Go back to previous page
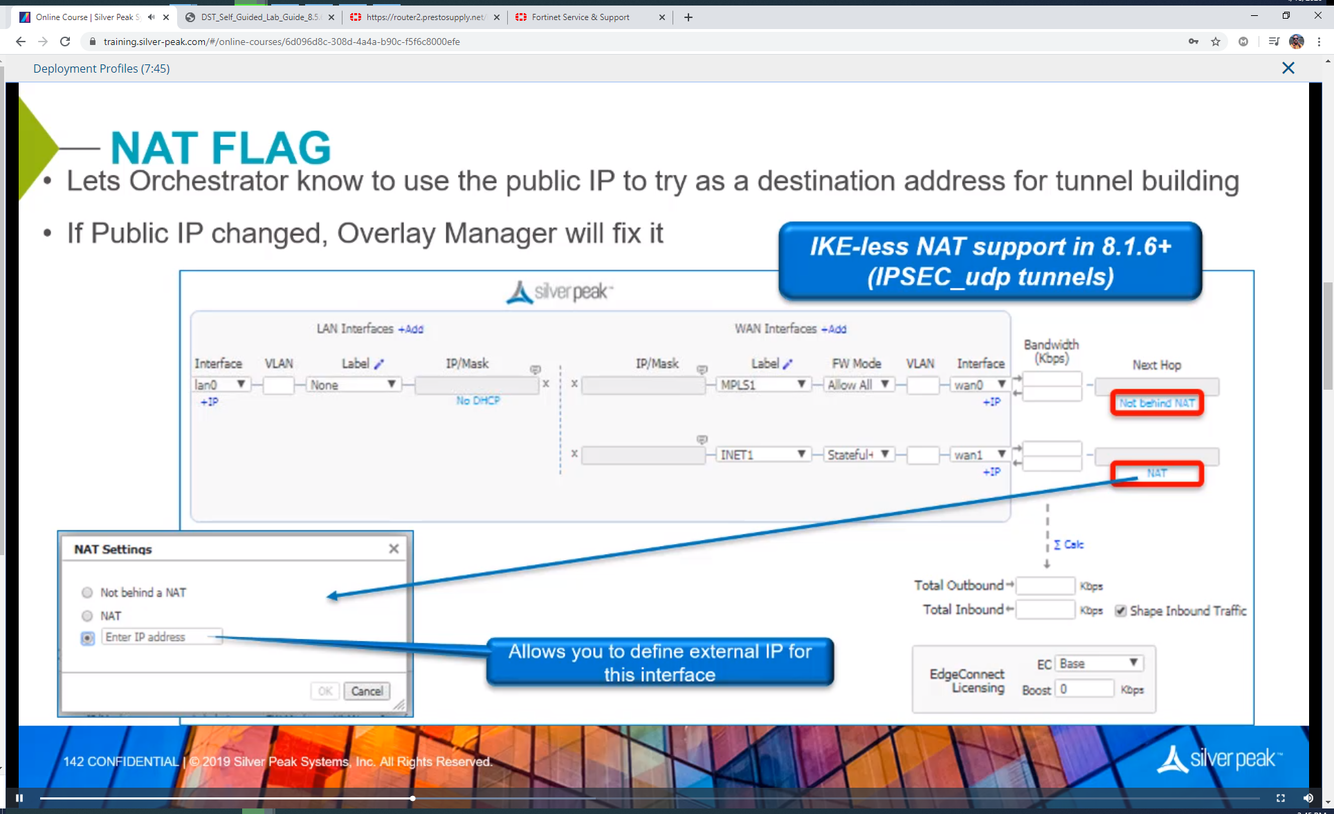 pyautogui.click(x=20, y=41)
